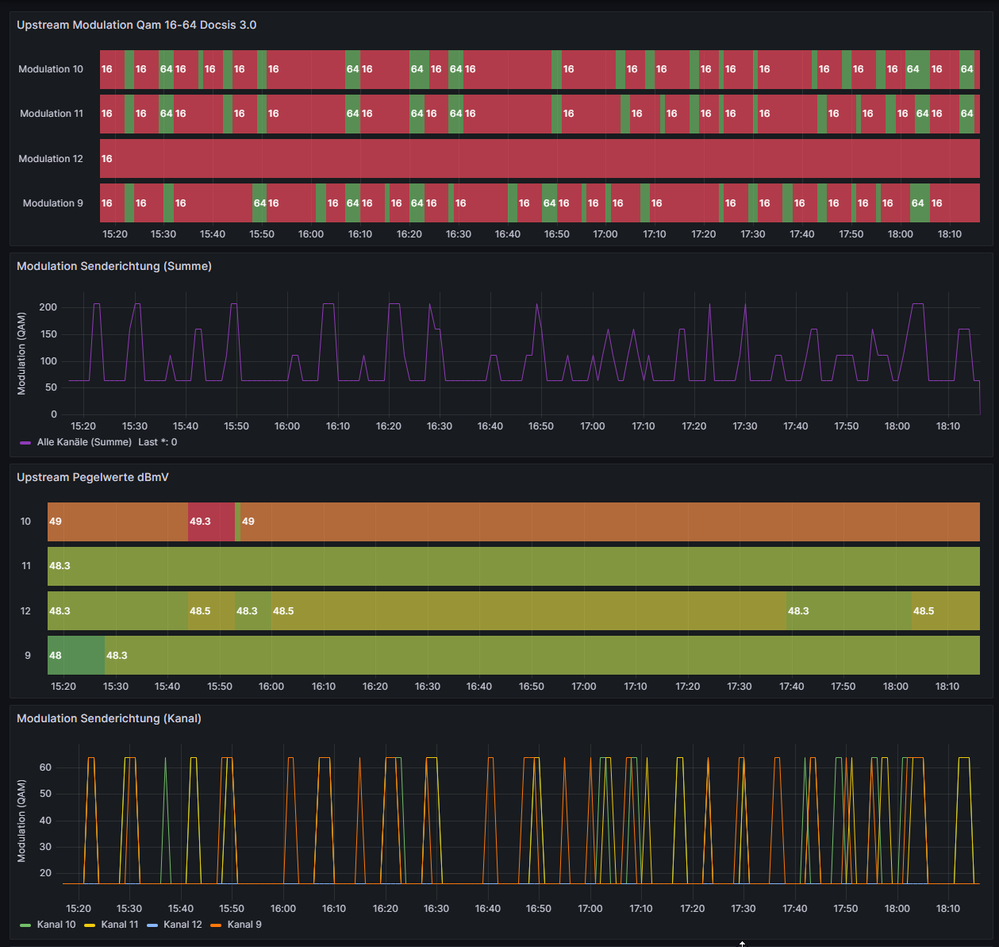This screenshot has height=947, width=999.
Task: Open the Upstream Modulation Qam 16-64 panel title menu
Action: [136, 24]
